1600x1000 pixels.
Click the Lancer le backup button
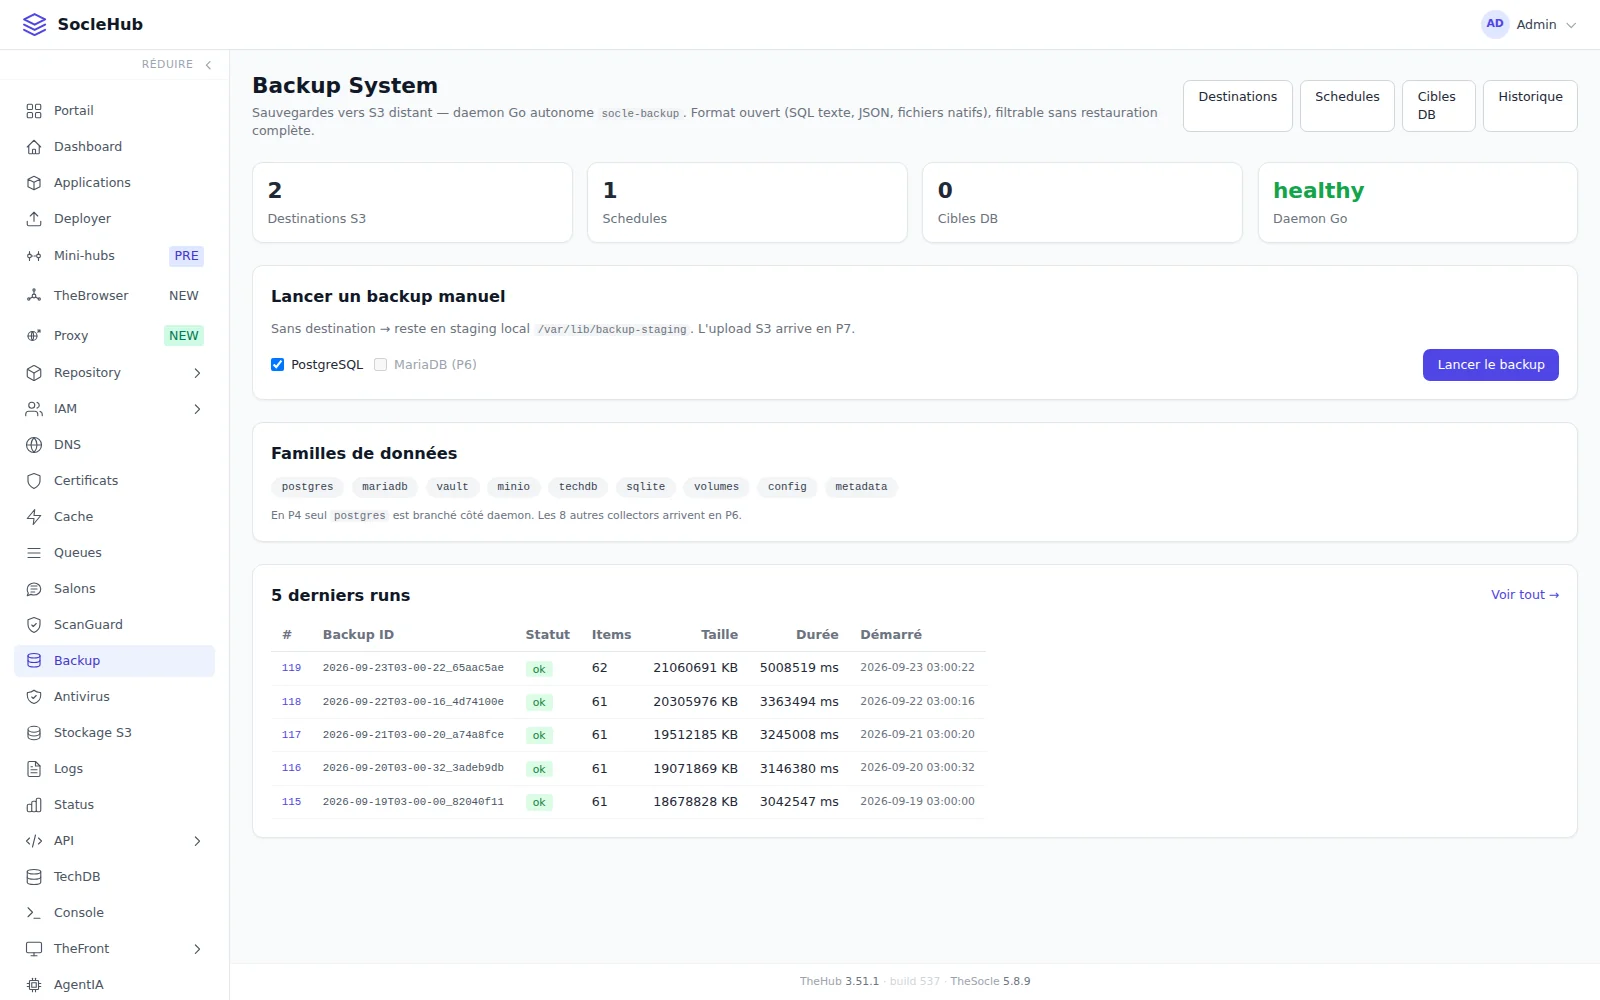(1491, 365)
